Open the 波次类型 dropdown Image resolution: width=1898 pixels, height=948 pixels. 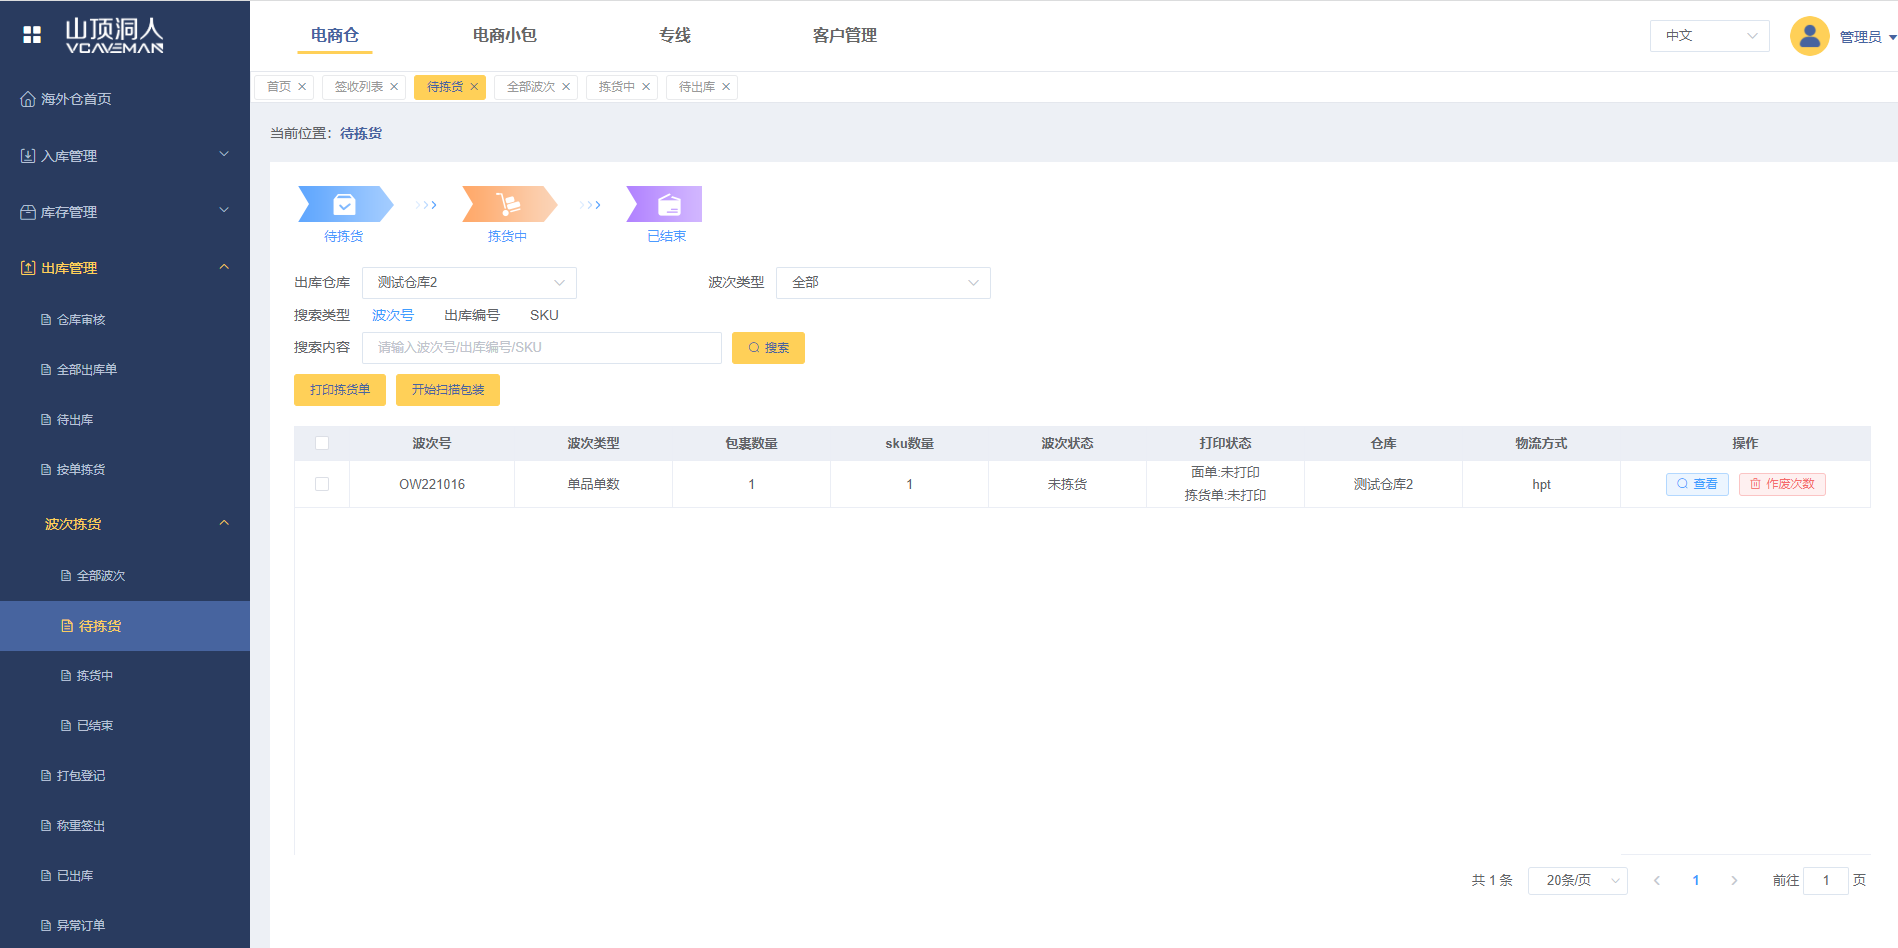[x=883, y=283]
